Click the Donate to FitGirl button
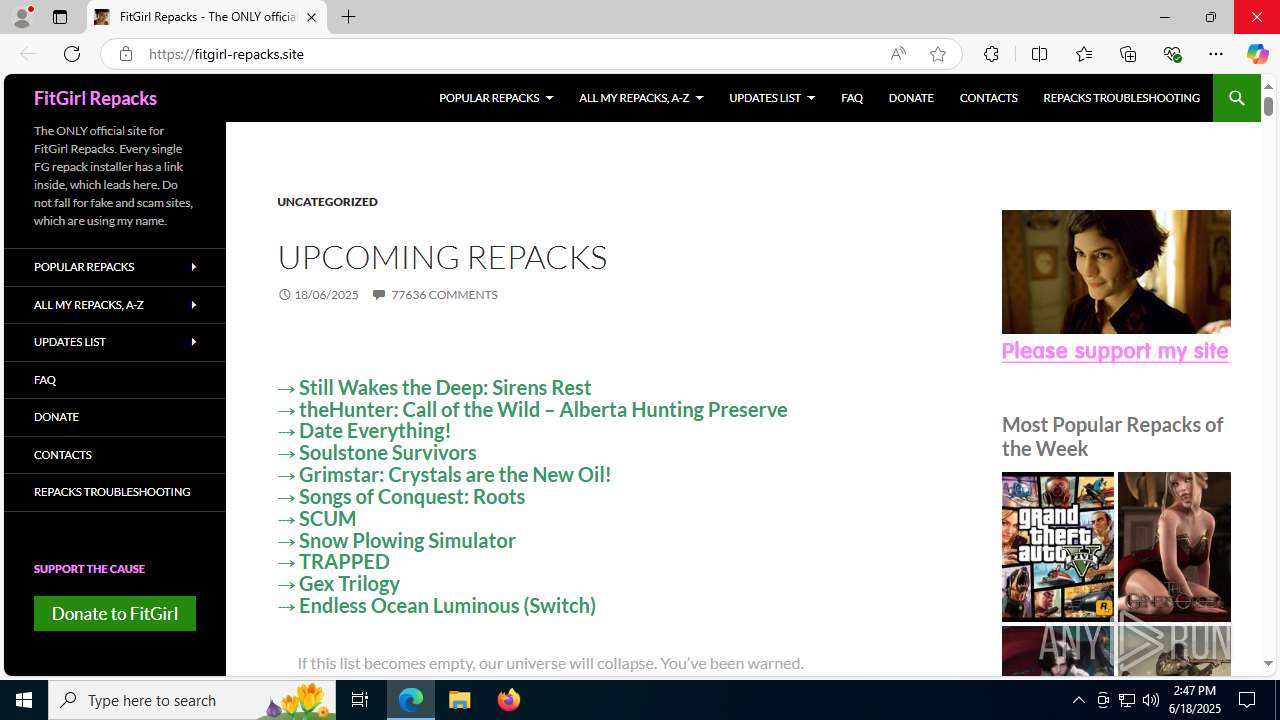The height and width of the screenshot is (720, 1280). click(x=115, y=613)
